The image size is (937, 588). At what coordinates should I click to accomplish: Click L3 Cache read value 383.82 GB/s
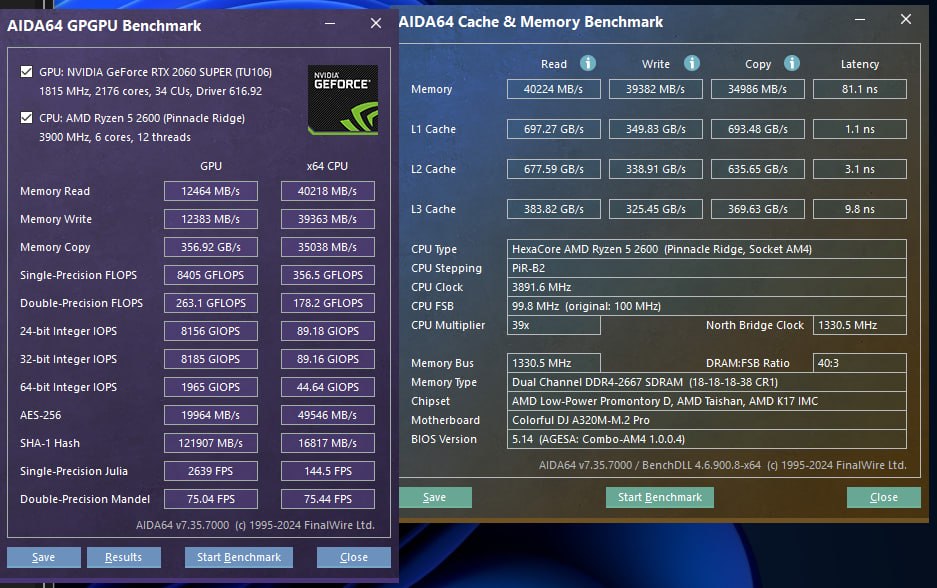554,209
